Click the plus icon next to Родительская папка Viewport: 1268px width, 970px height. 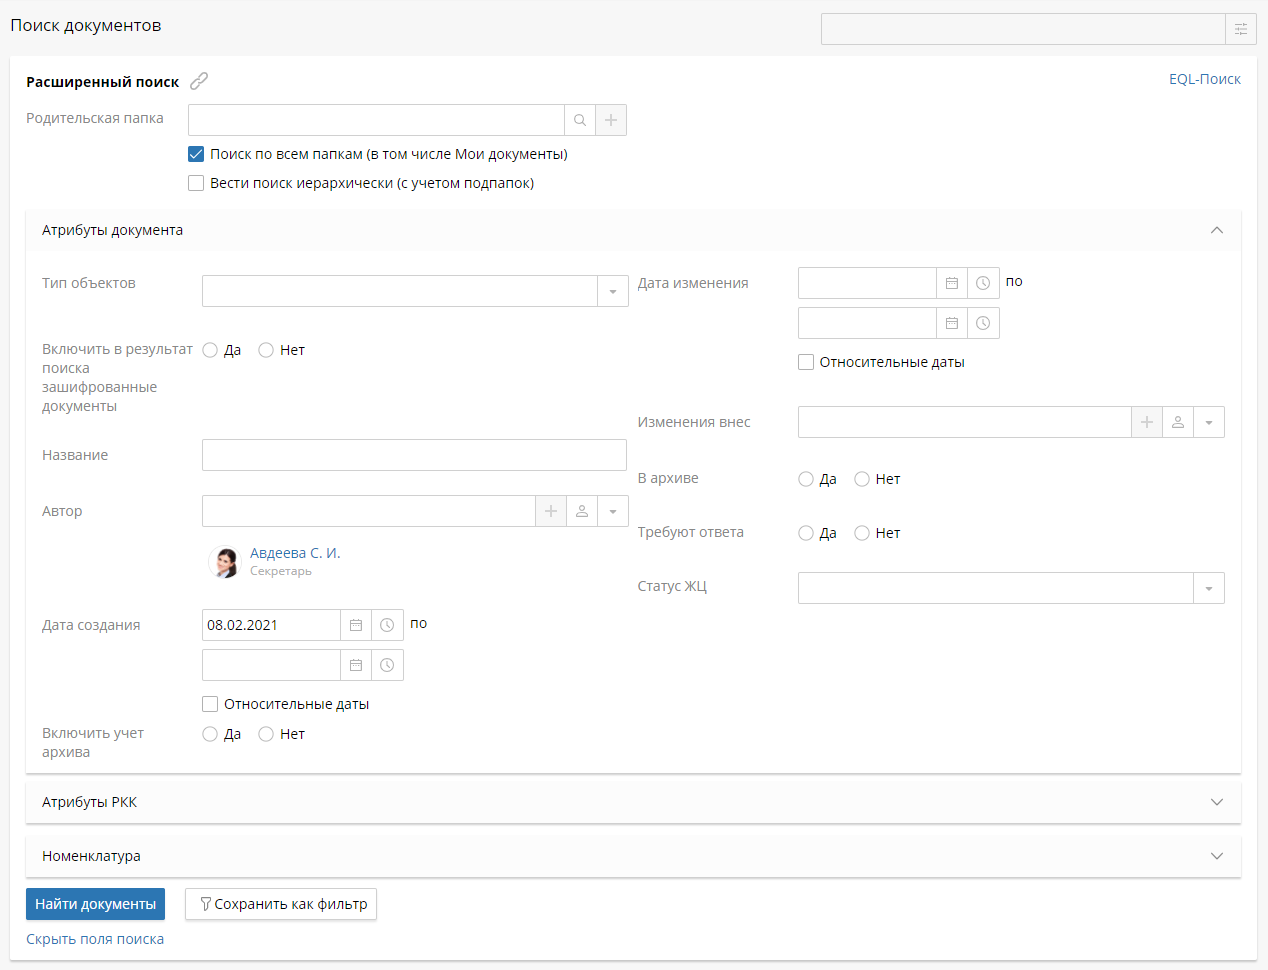(611, 120)
